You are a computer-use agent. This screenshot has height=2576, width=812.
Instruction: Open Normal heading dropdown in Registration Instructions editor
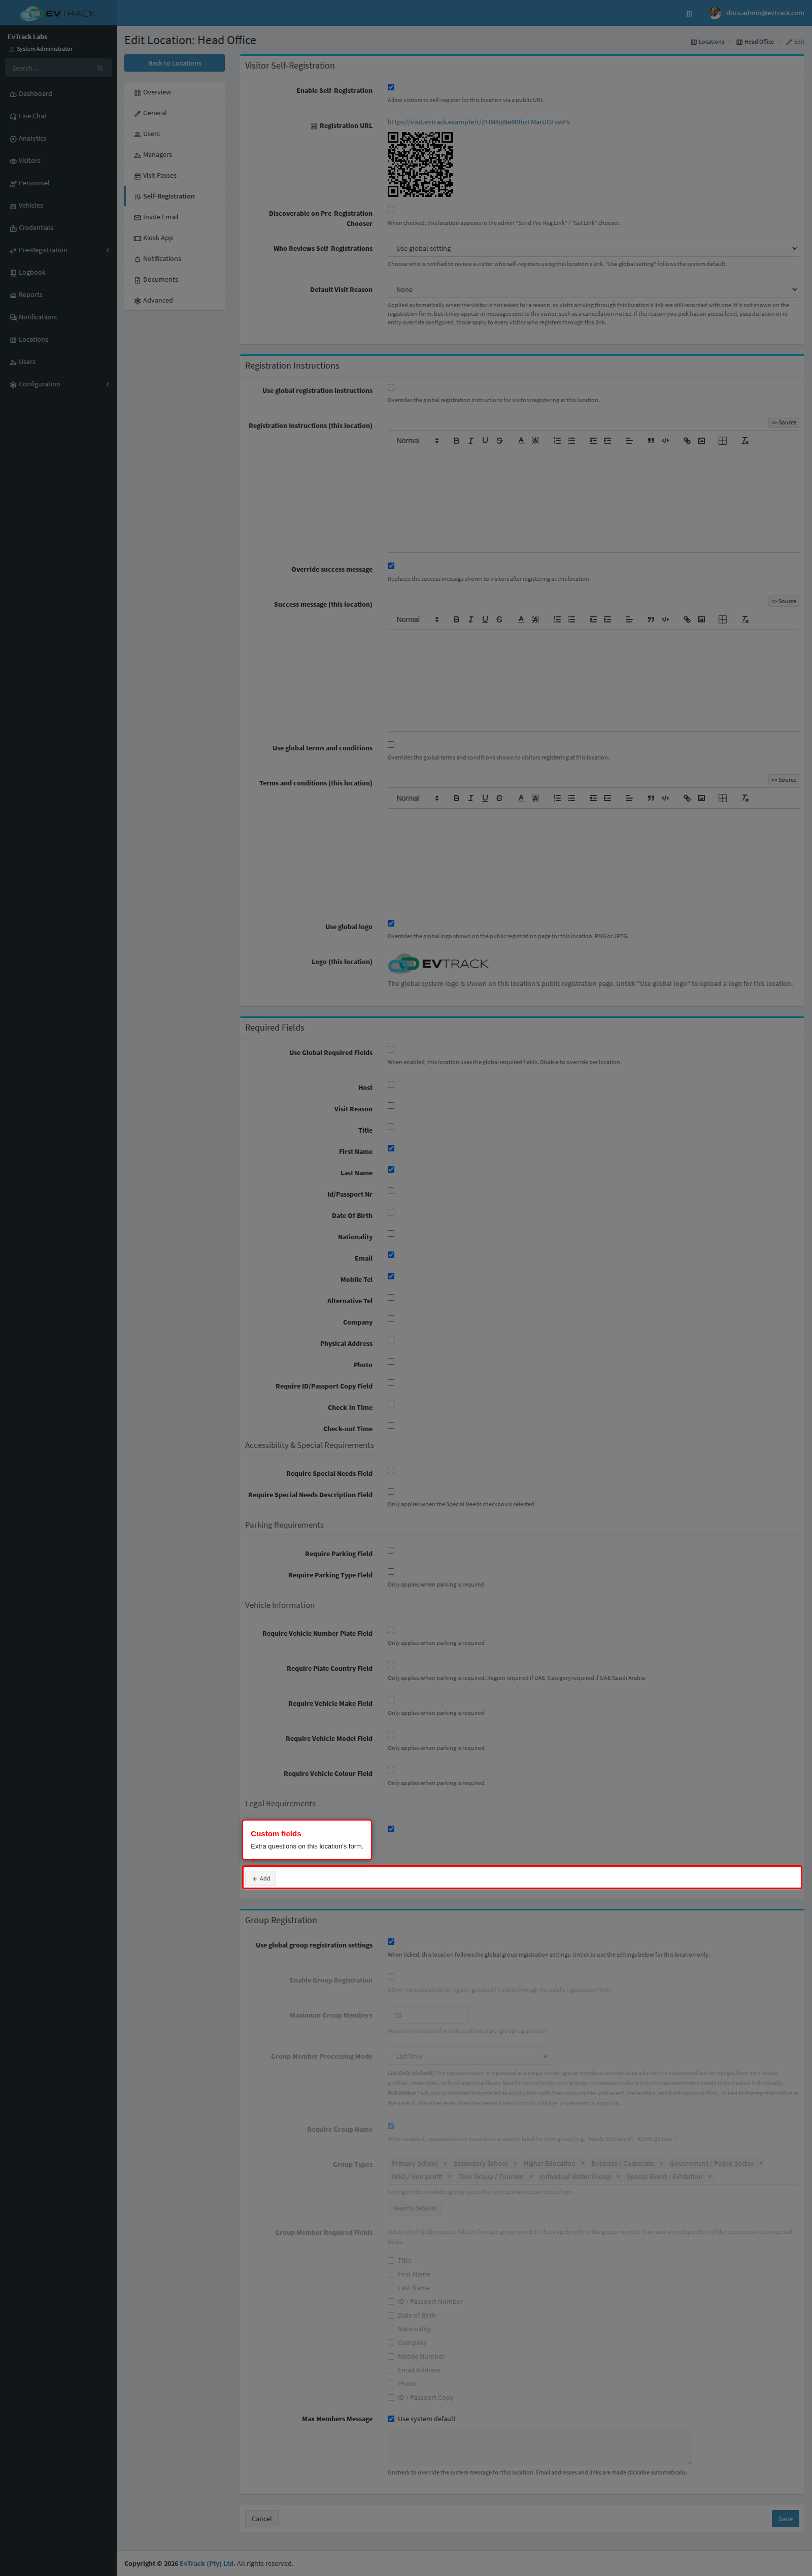[417, 441]
